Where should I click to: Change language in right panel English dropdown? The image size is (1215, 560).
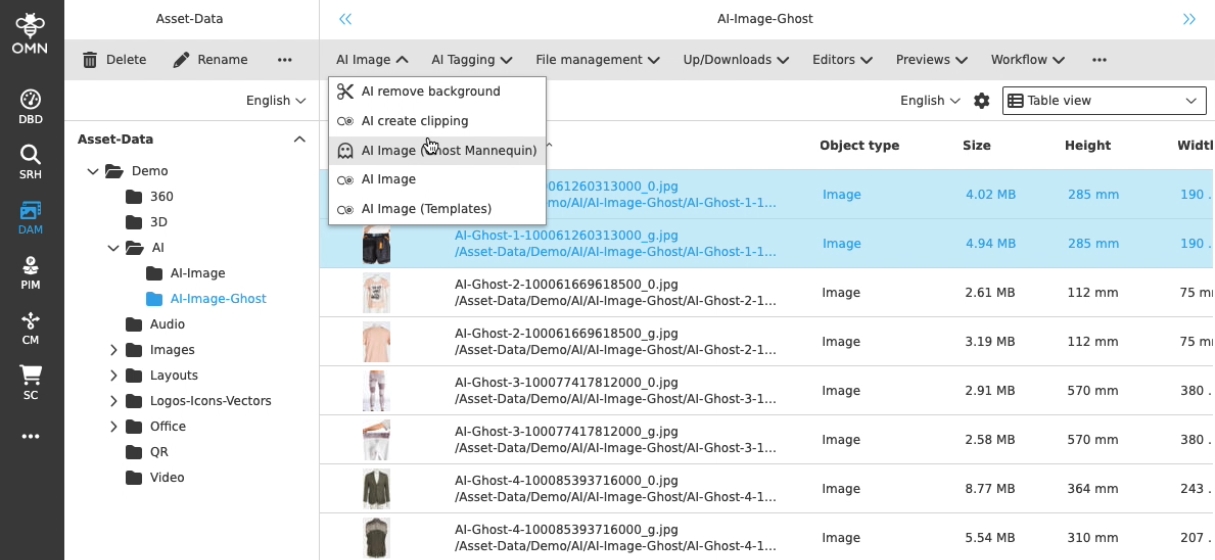point(930,100)
